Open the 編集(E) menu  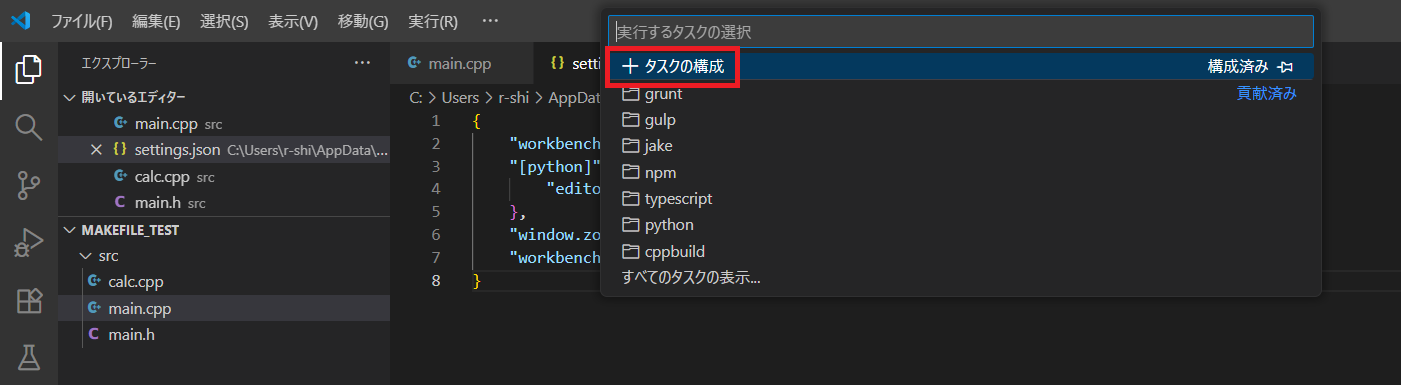coord(156,21)
